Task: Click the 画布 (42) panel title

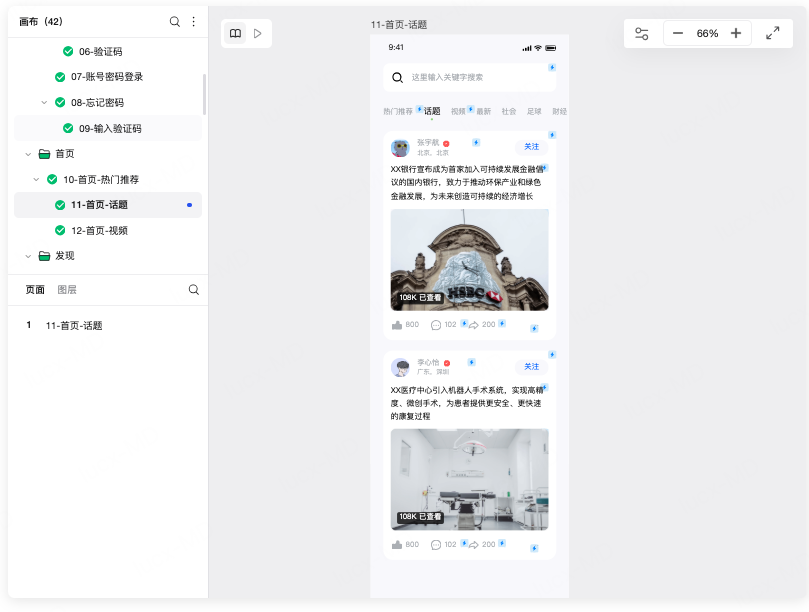Action: tap(41, 22)
